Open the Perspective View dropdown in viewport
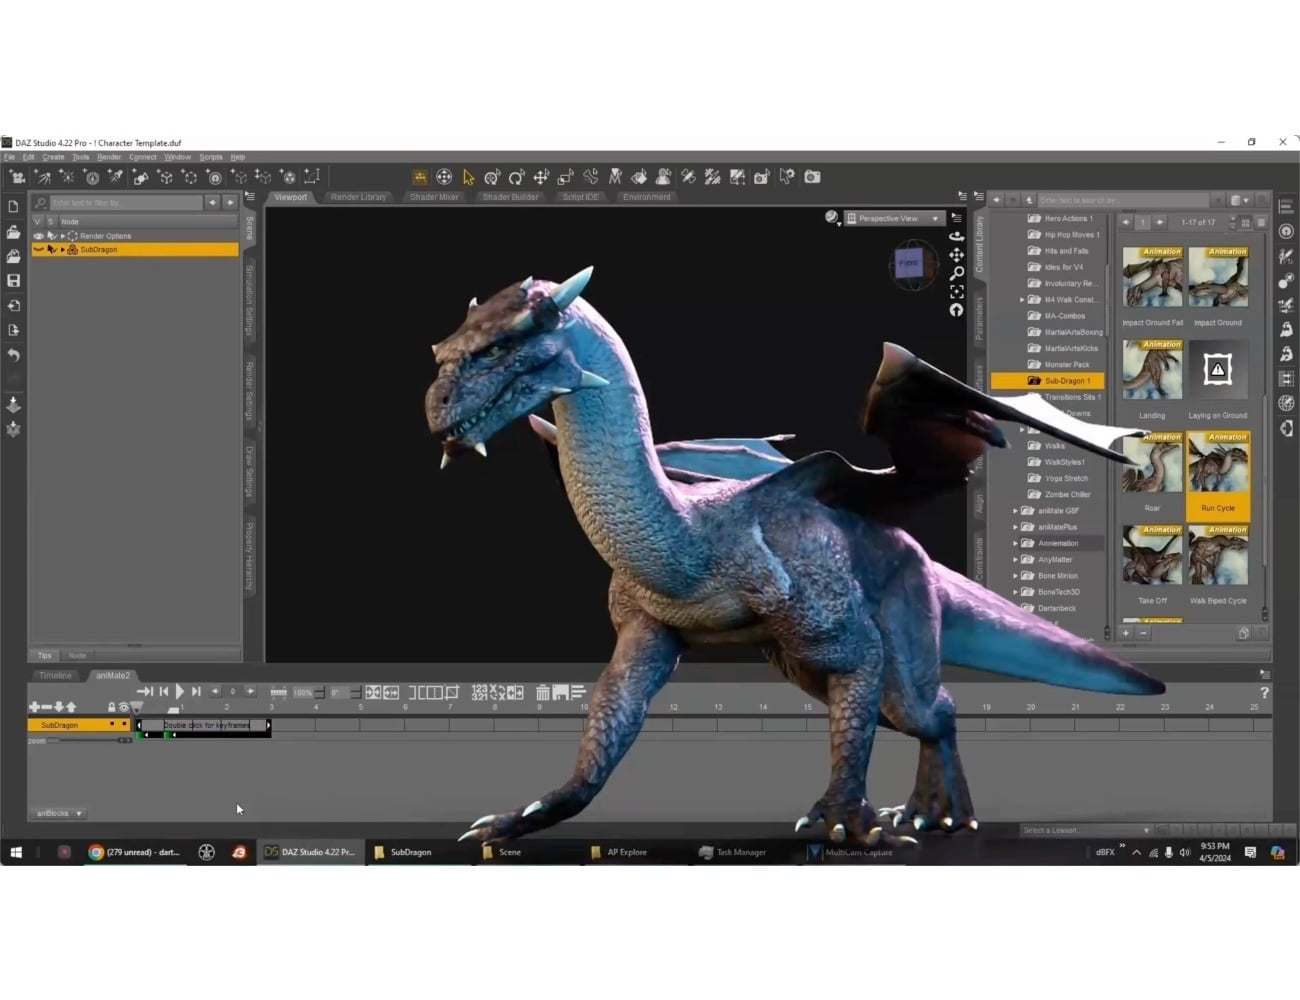 (893, 217)
